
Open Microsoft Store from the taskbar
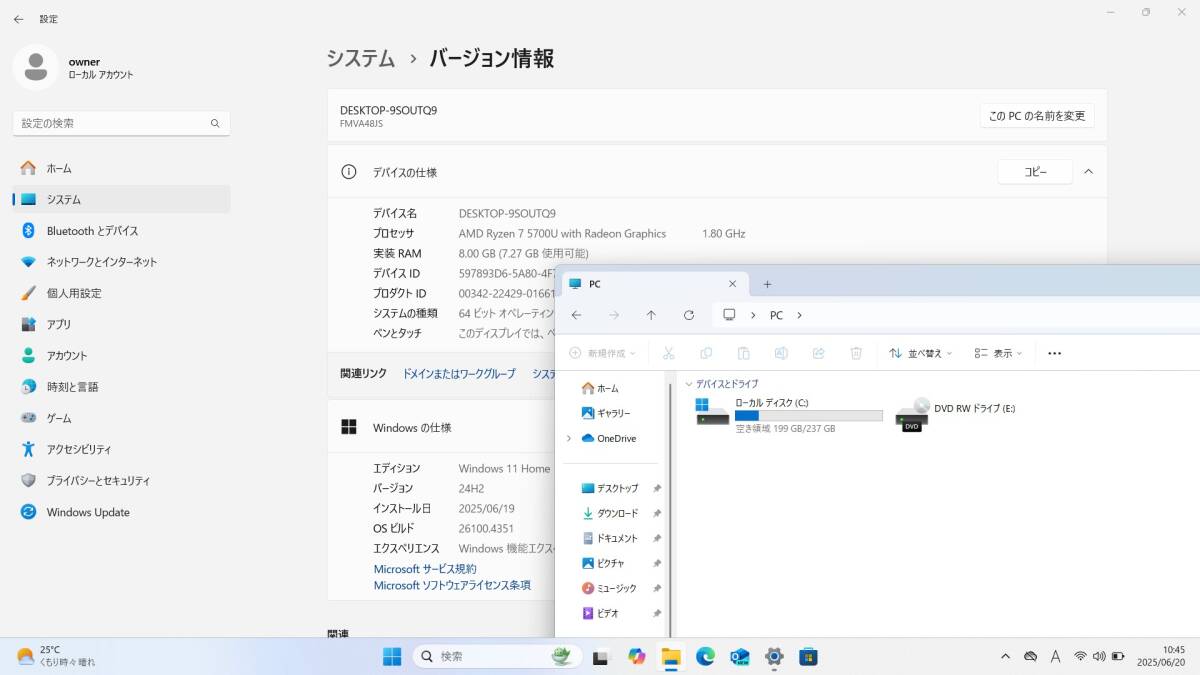point(808,657)
